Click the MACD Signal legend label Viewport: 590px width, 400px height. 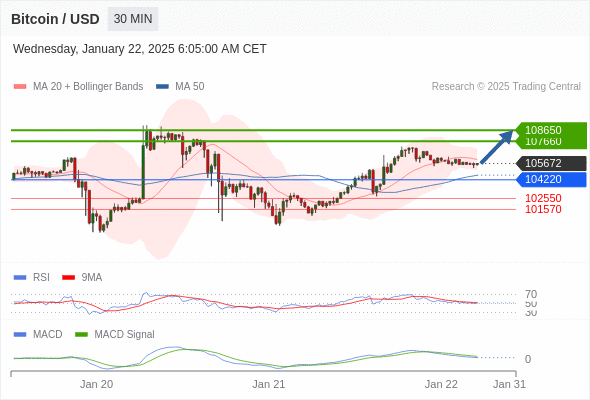click(125, 335)
